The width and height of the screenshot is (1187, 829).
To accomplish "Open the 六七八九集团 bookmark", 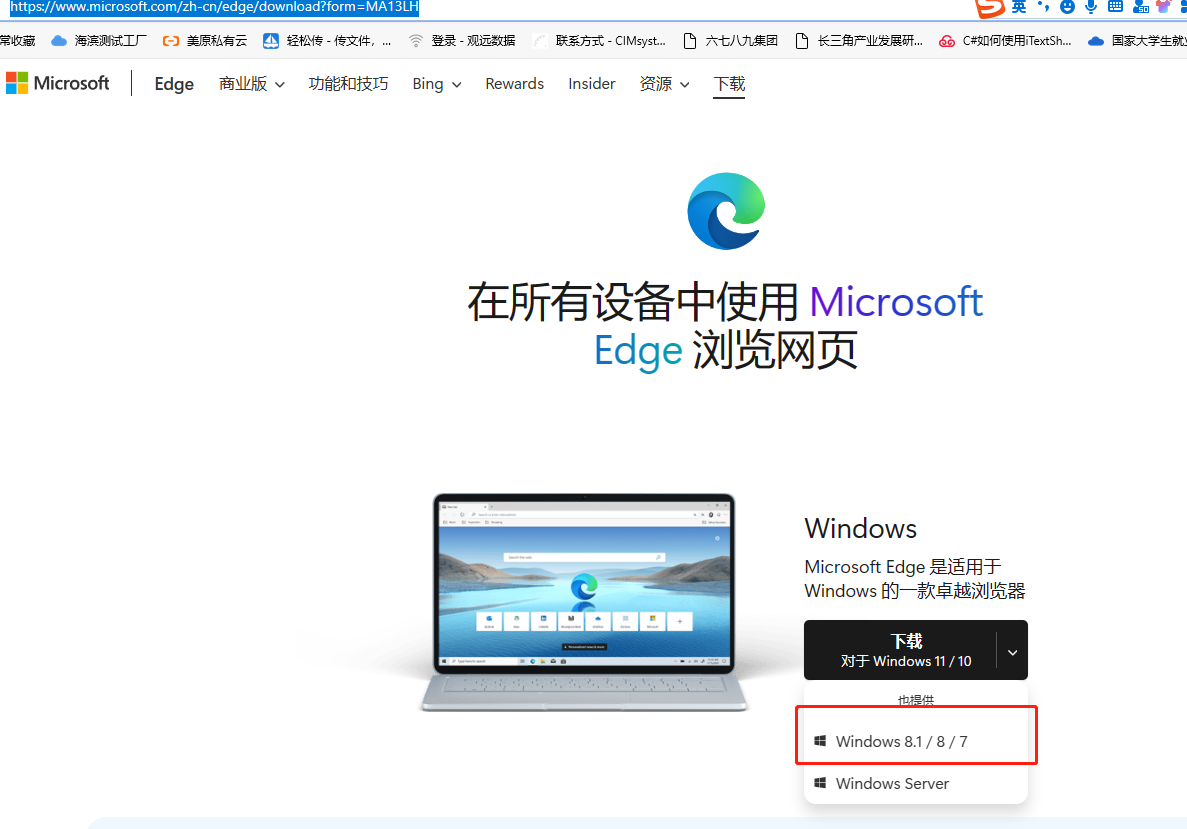I will 731,41.
